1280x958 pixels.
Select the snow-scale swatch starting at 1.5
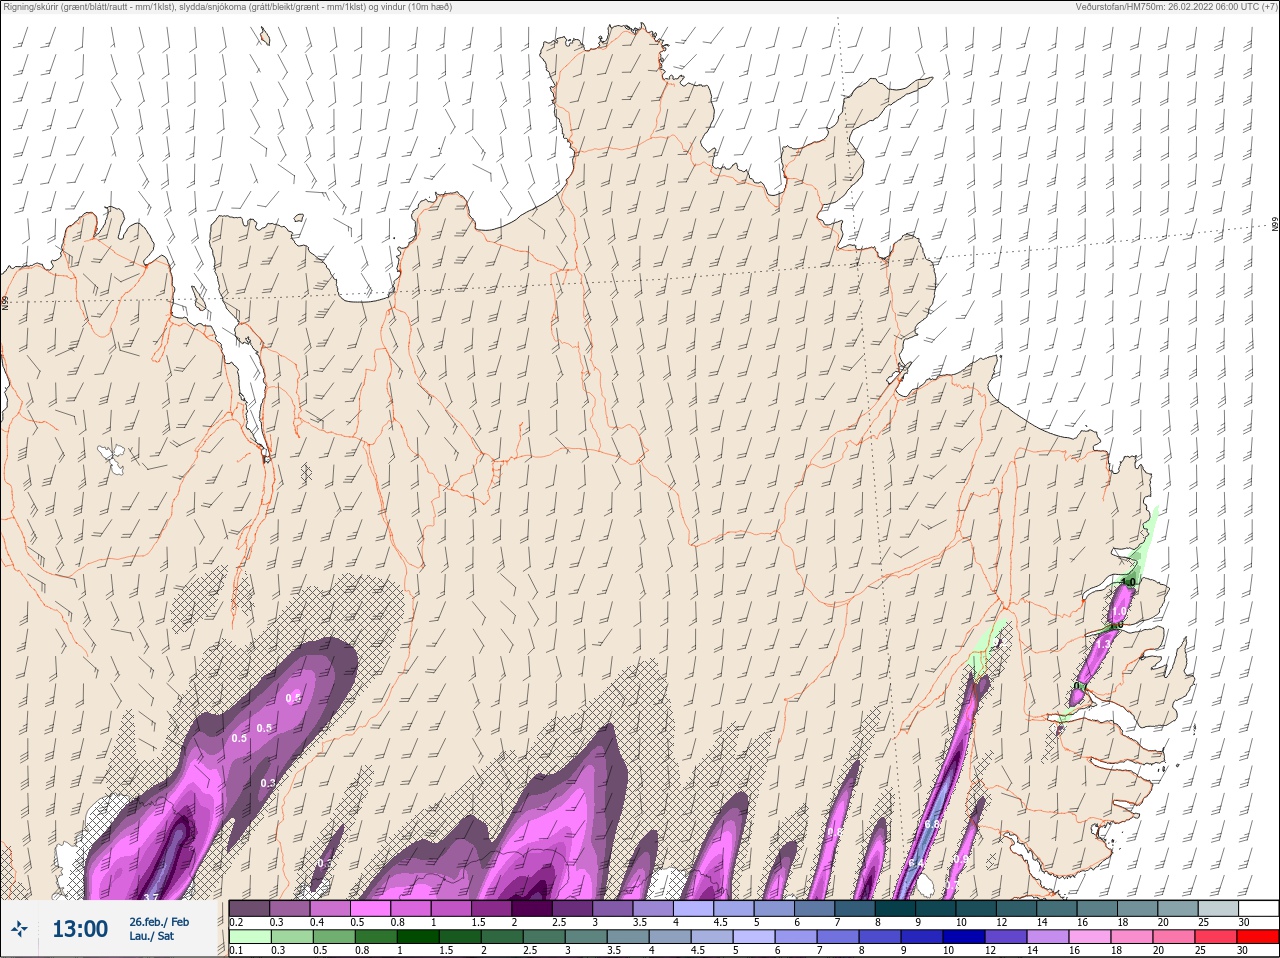[493, 908]
